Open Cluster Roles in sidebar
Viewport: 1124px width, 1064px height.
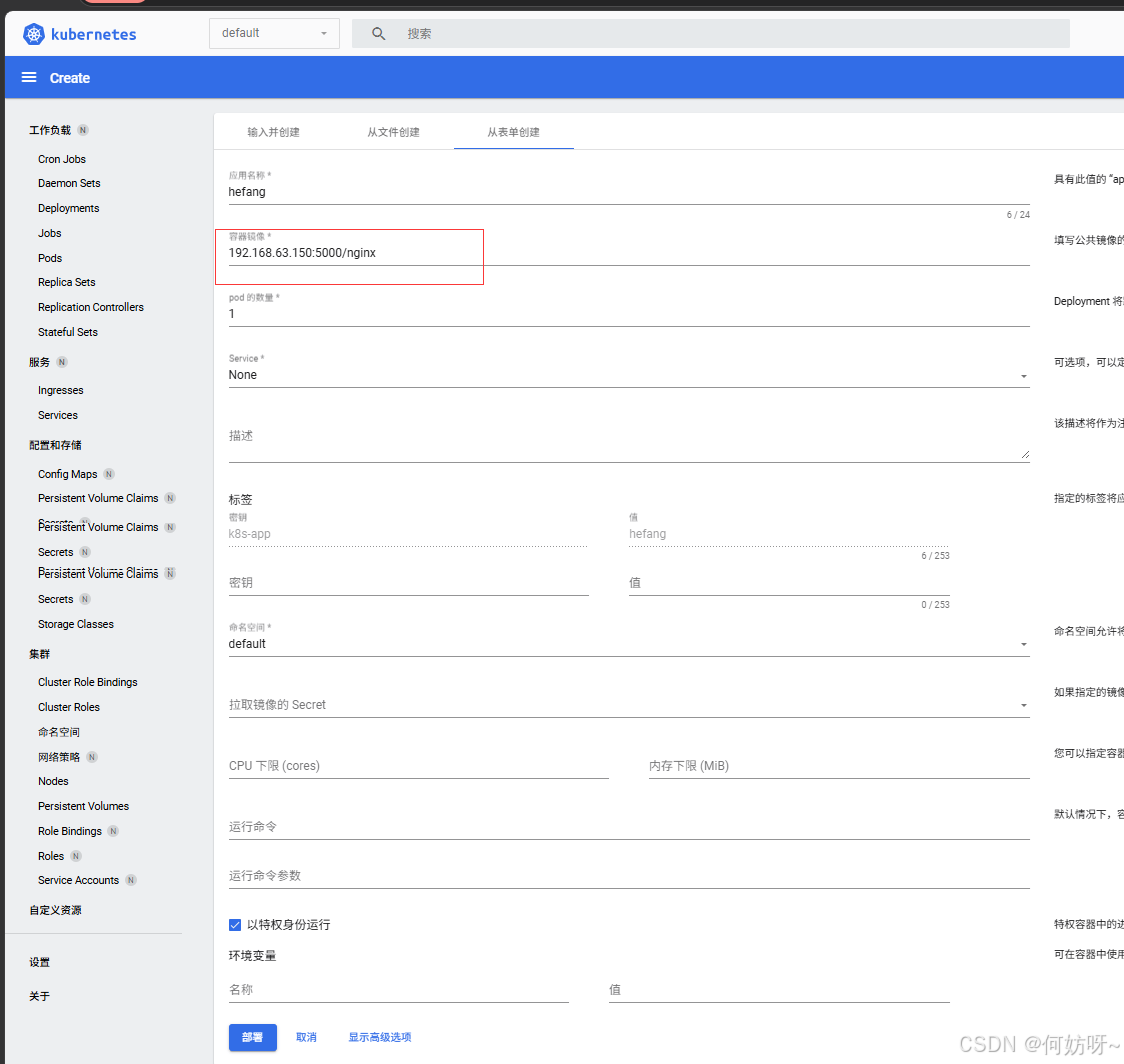click(69, 707)
